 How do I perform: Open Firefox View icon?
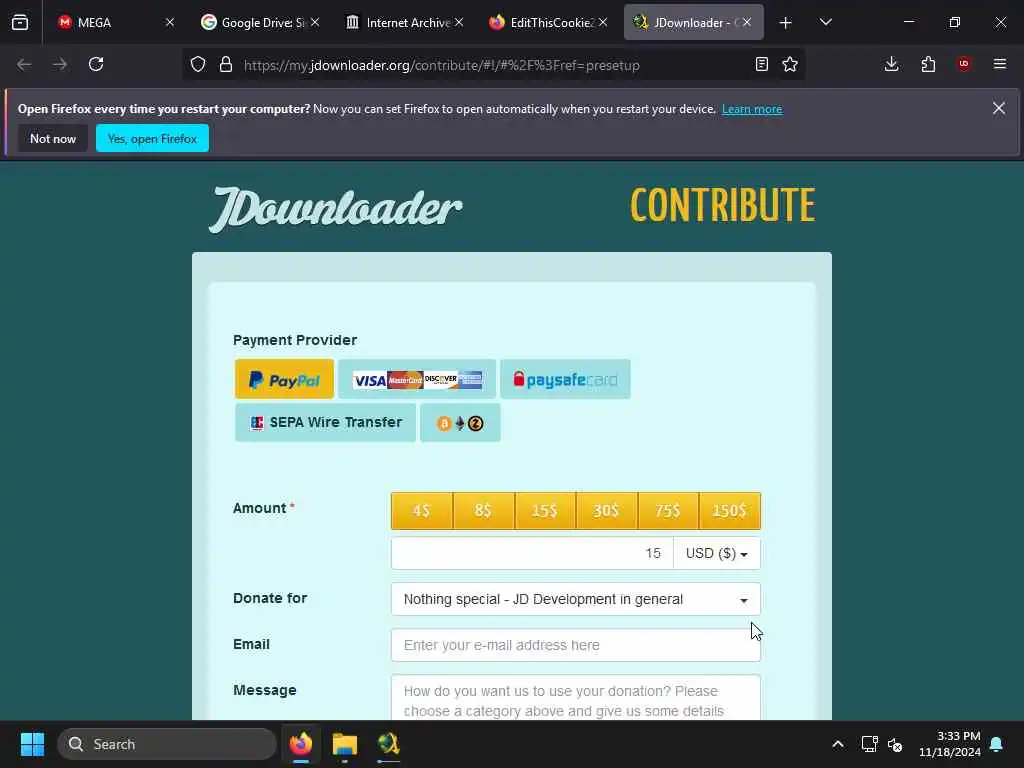pos(20,22)
